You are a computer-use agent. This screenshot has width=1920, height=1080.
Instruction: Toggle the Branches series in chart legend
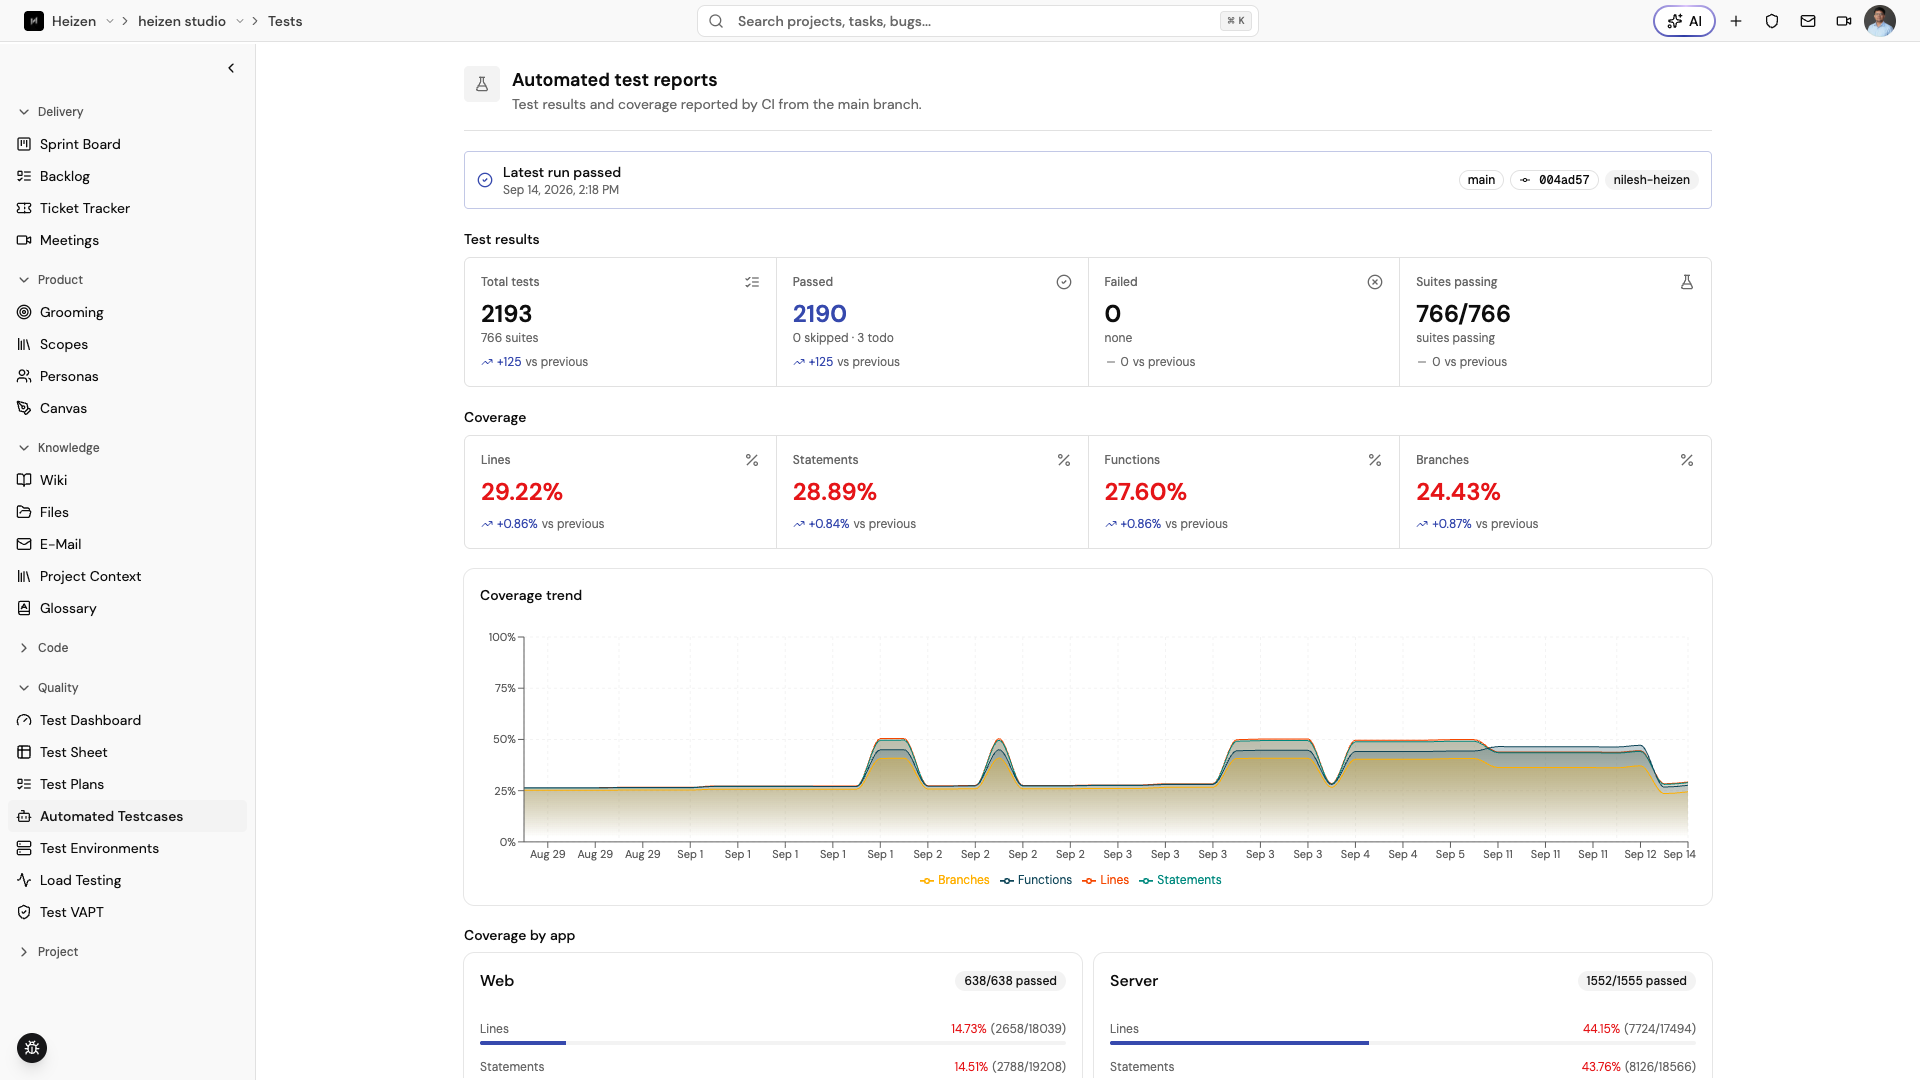point(954,880)
